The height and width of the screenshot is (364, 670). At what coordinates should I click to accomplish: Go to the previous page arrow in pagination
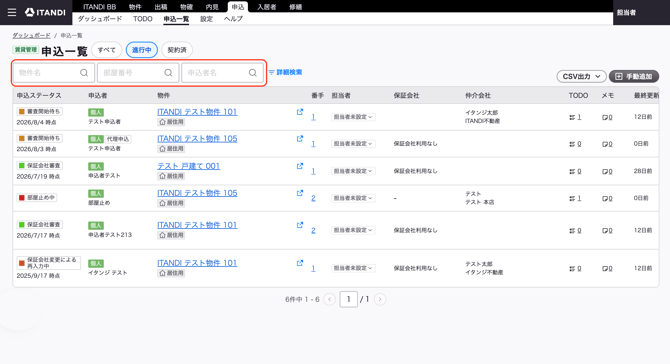pyautogui.click(x=329, y=299)
